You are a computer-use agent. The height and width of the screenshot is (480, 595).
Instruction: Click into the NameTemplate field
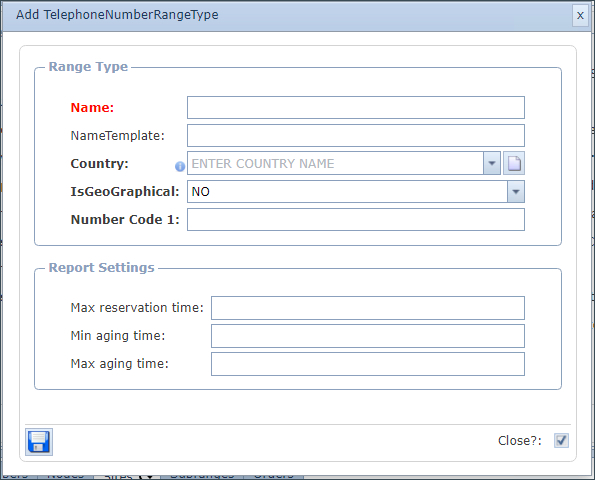coord(356,135)
